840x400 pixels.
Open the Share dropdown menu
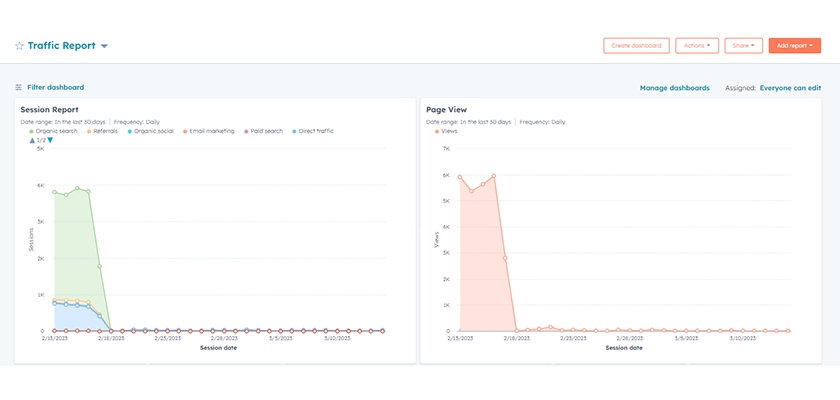click(x=744, y=46)
